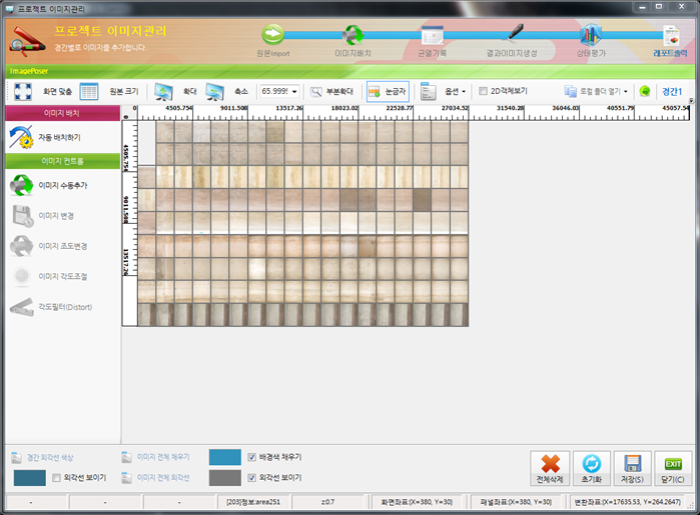Click 이미지 수동추가 manual add

(49, 185)
